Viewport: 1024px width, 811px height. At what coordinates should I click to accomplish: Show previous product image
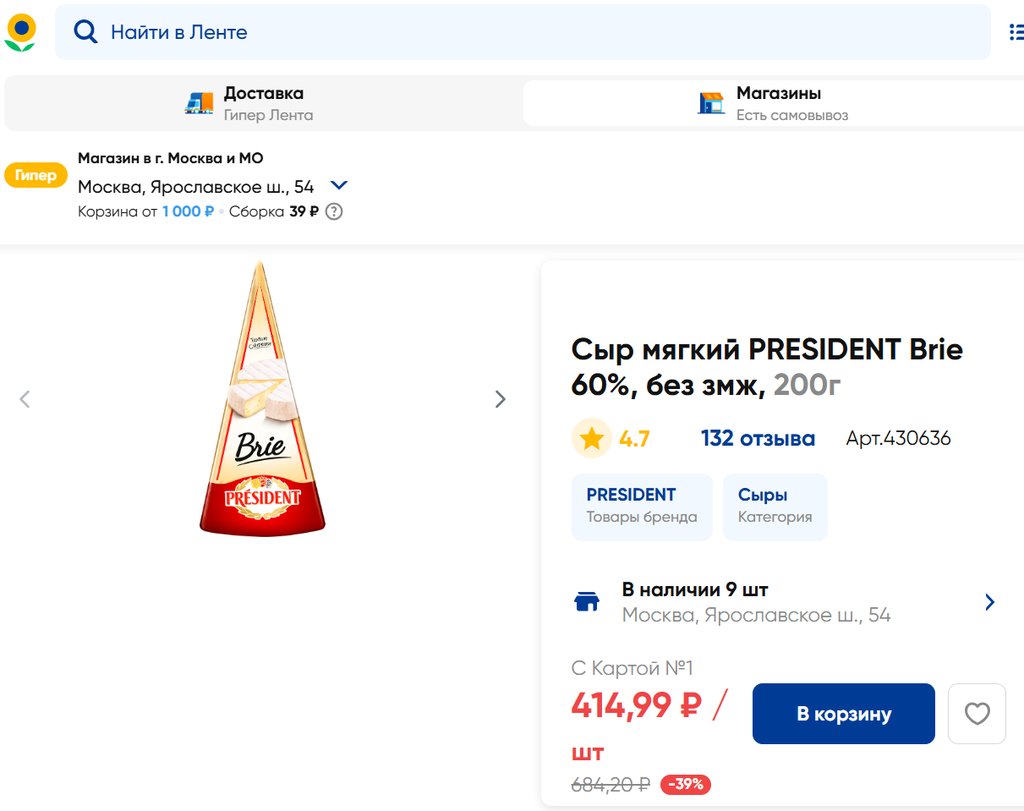pyautogui.click(x=25, y=399)
